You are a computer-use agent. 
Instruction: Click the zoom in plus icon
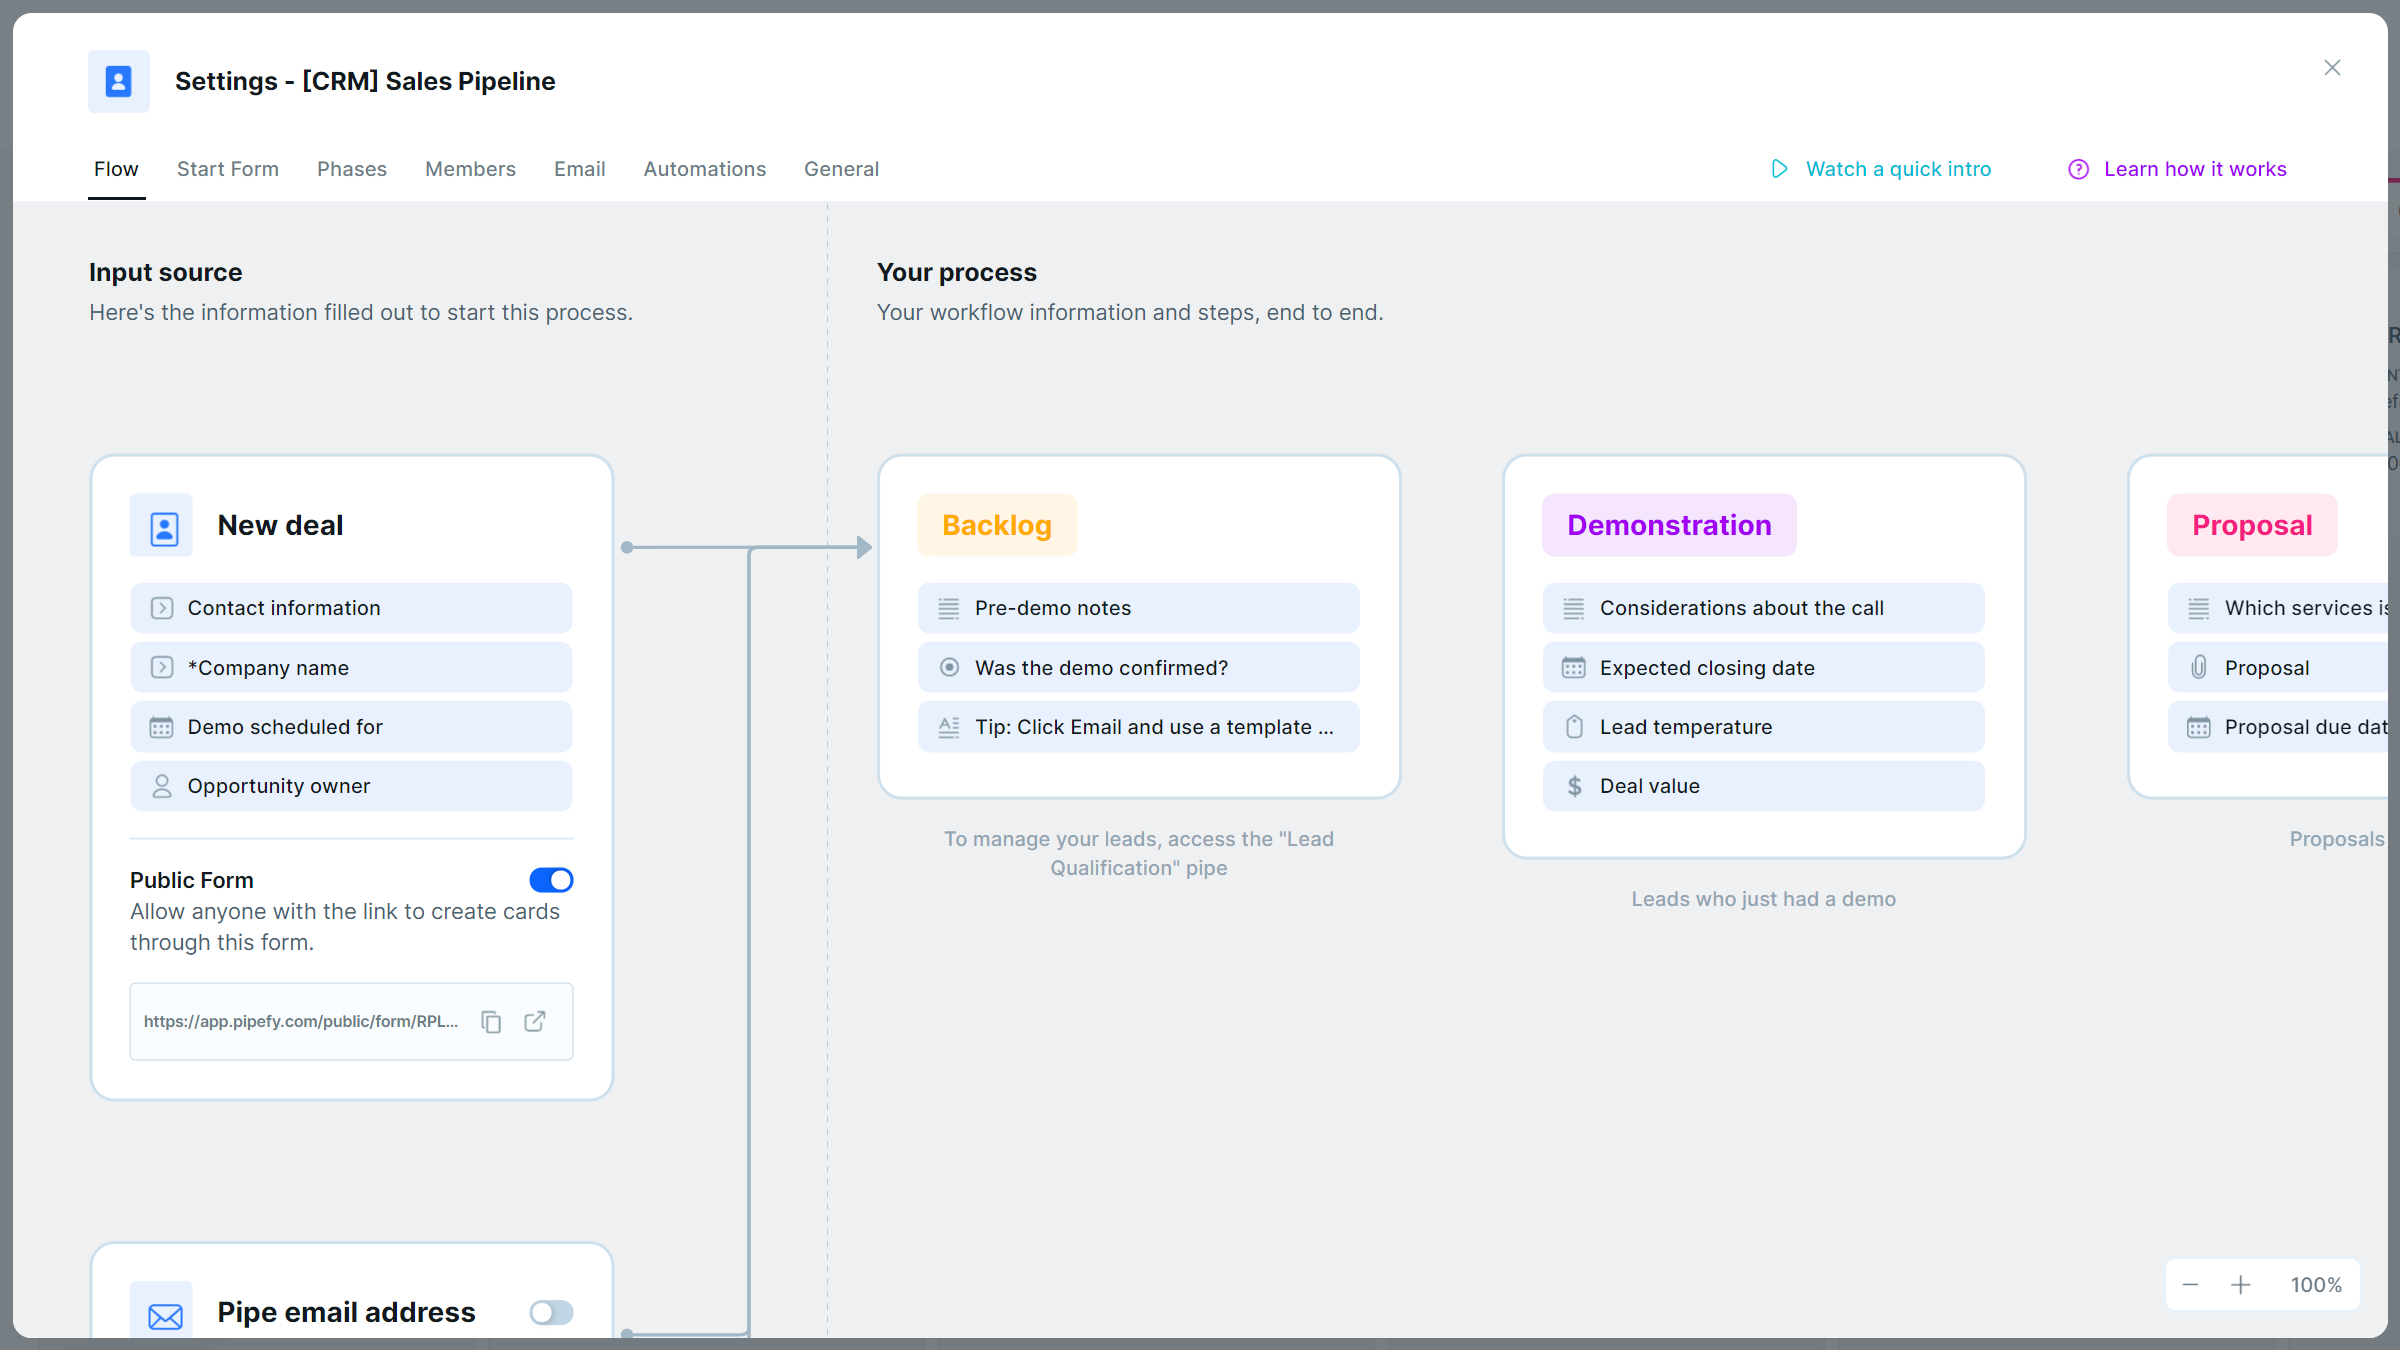[x=2241, y=1285]
